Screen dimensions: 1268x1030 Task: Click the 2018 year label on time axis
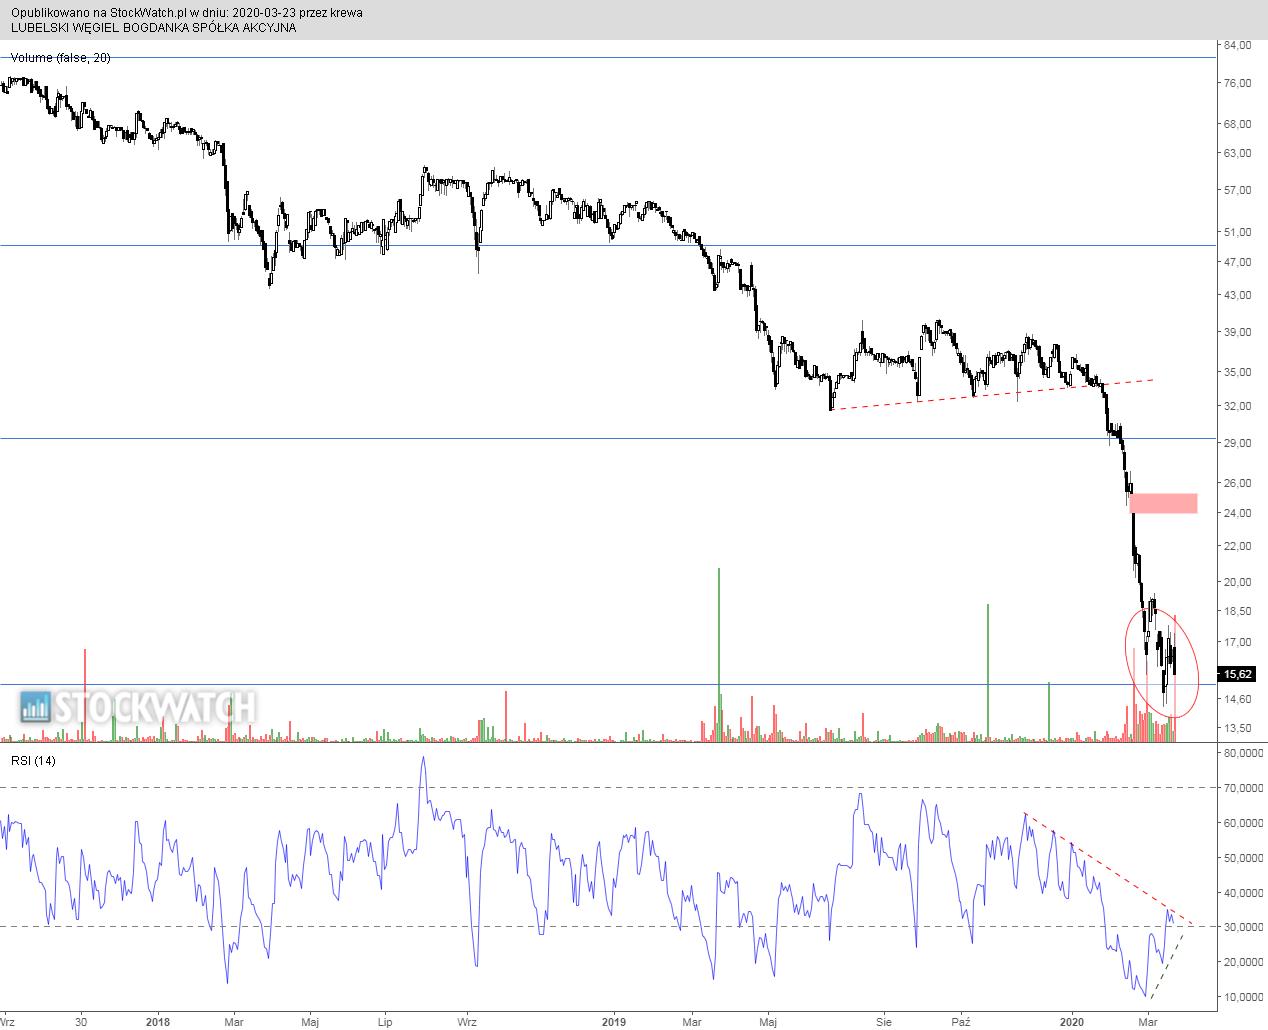pos(157,1022)
